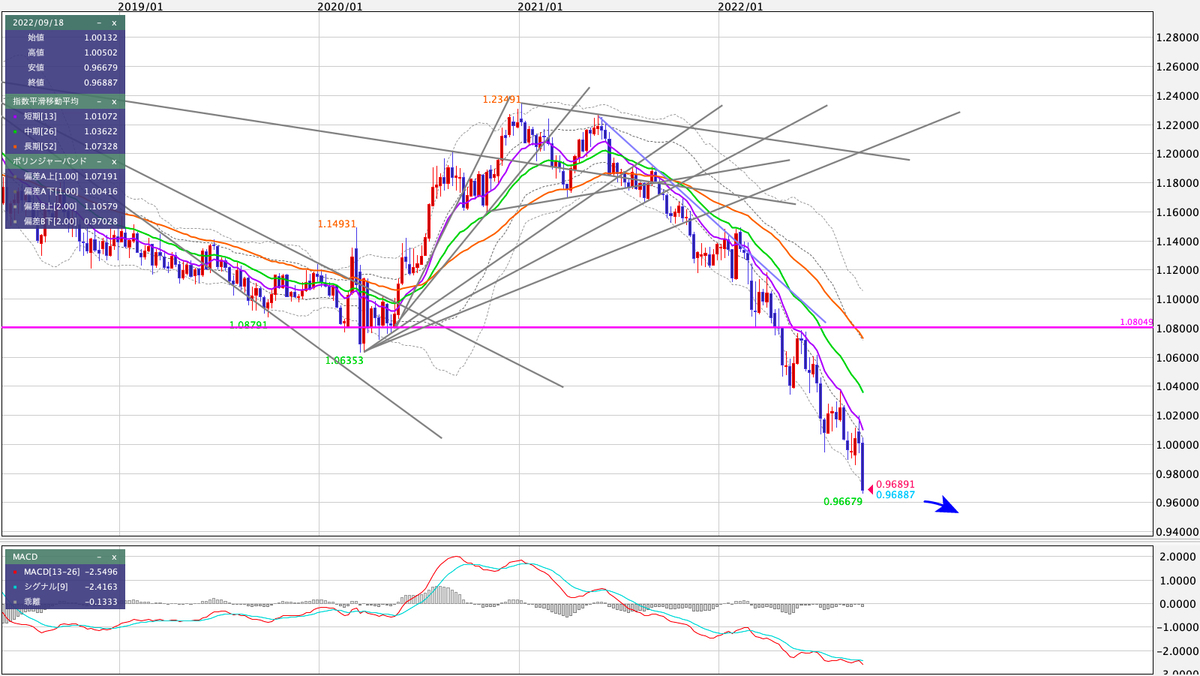Click the magenta 1.08049 line label
The height and width of the screenshot is (676, 1200).
coord(1138,323)
